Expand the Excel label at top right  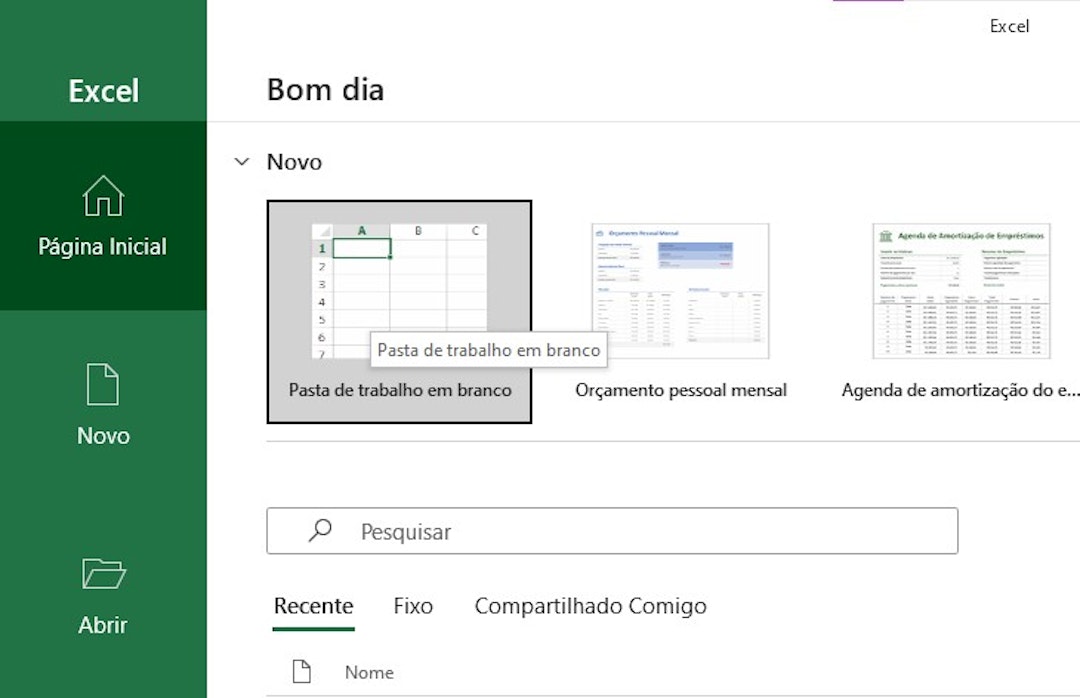coord(1009,26)
